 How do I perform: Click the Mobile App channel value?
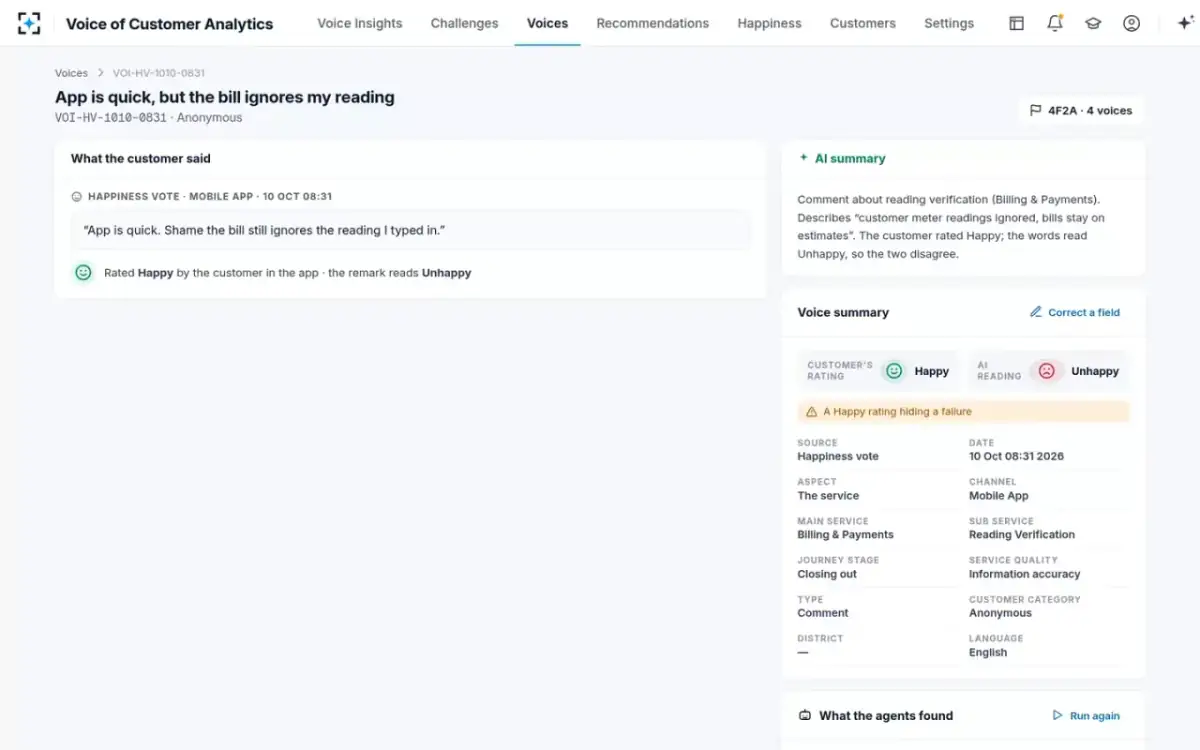999,496
